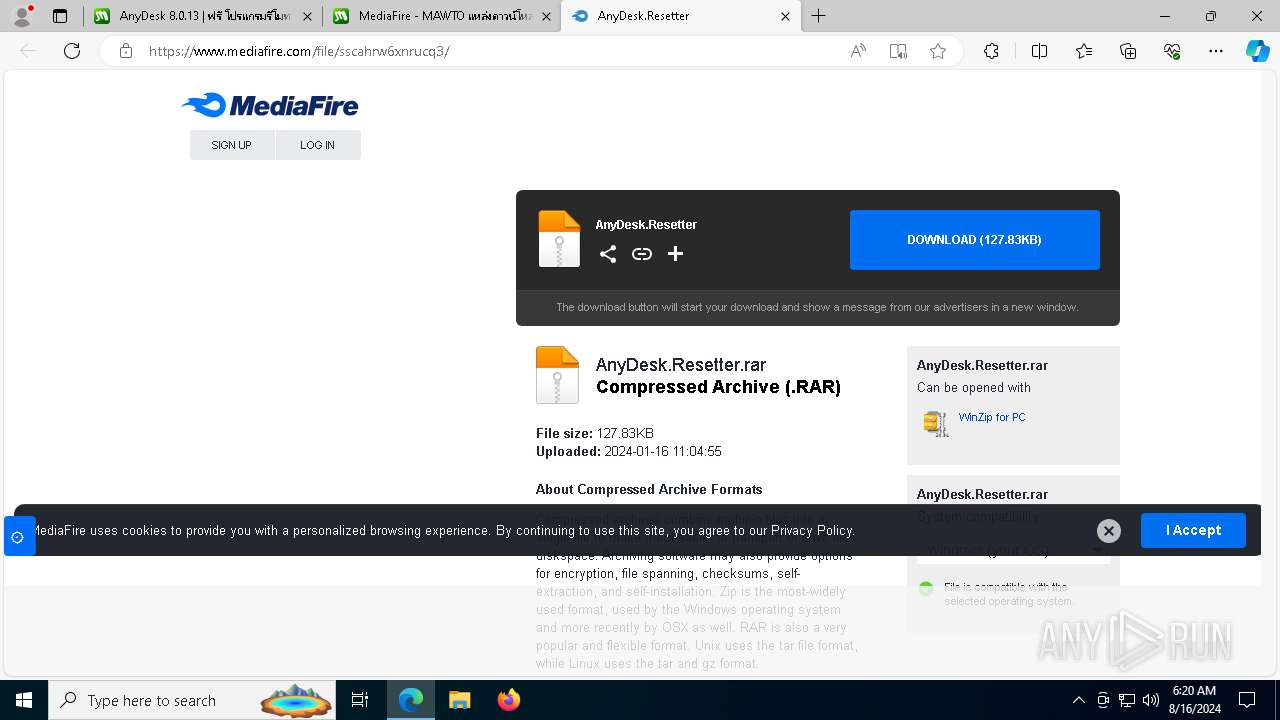Add page to favorites star icon
Viewport: 1280px width, 720px height.
coord(938,51)
